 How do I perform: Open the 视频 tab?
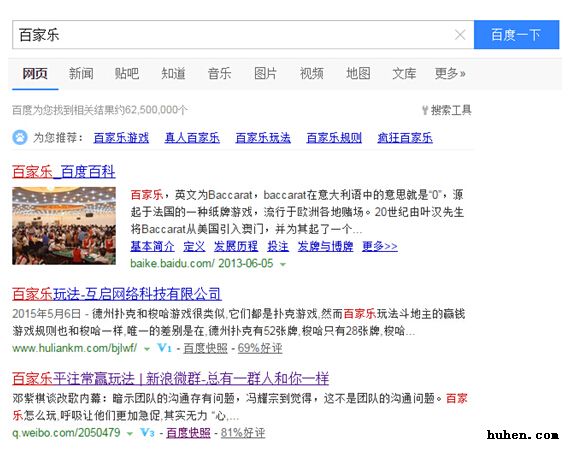pos(311,74)
